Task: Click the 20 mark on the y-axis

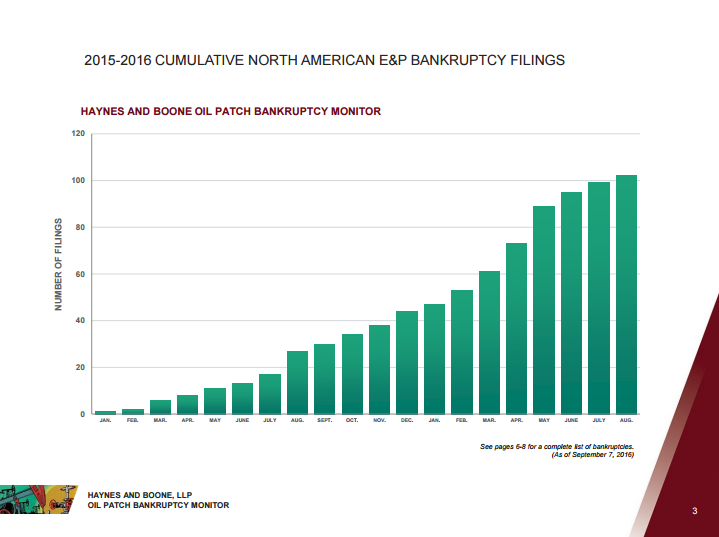Action: click(80, 368)
